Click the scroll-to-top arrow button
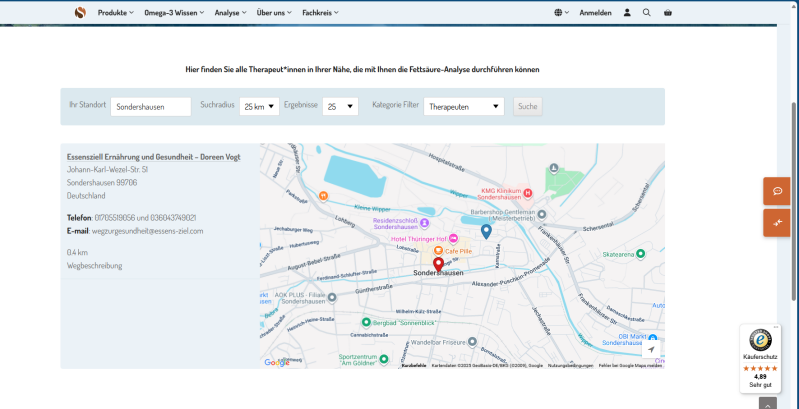The width and height of the screenshot is (799, 409). click(x=767, y=403)
